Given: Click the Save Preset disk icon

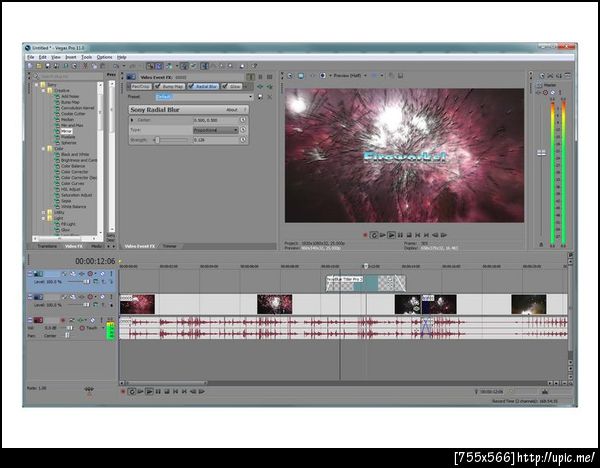Looking at the screenshot, I should tap(260, 97).
